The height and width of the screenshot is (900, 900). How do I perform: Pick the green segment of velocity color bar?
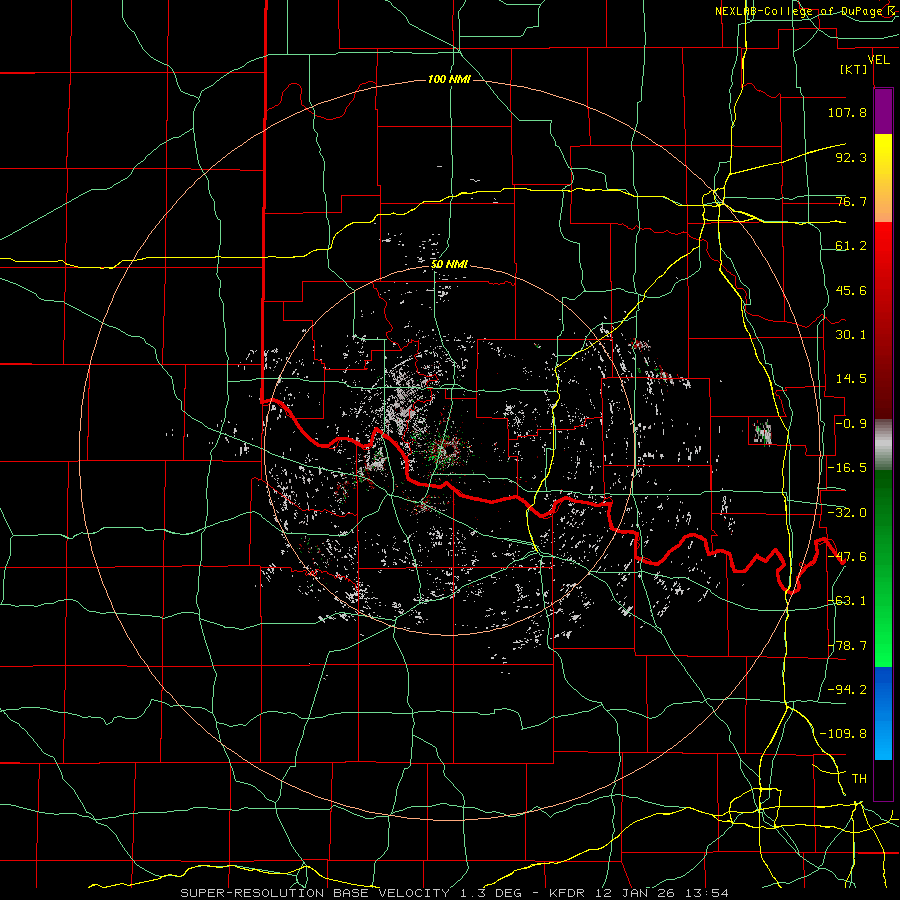coord(883,568)
